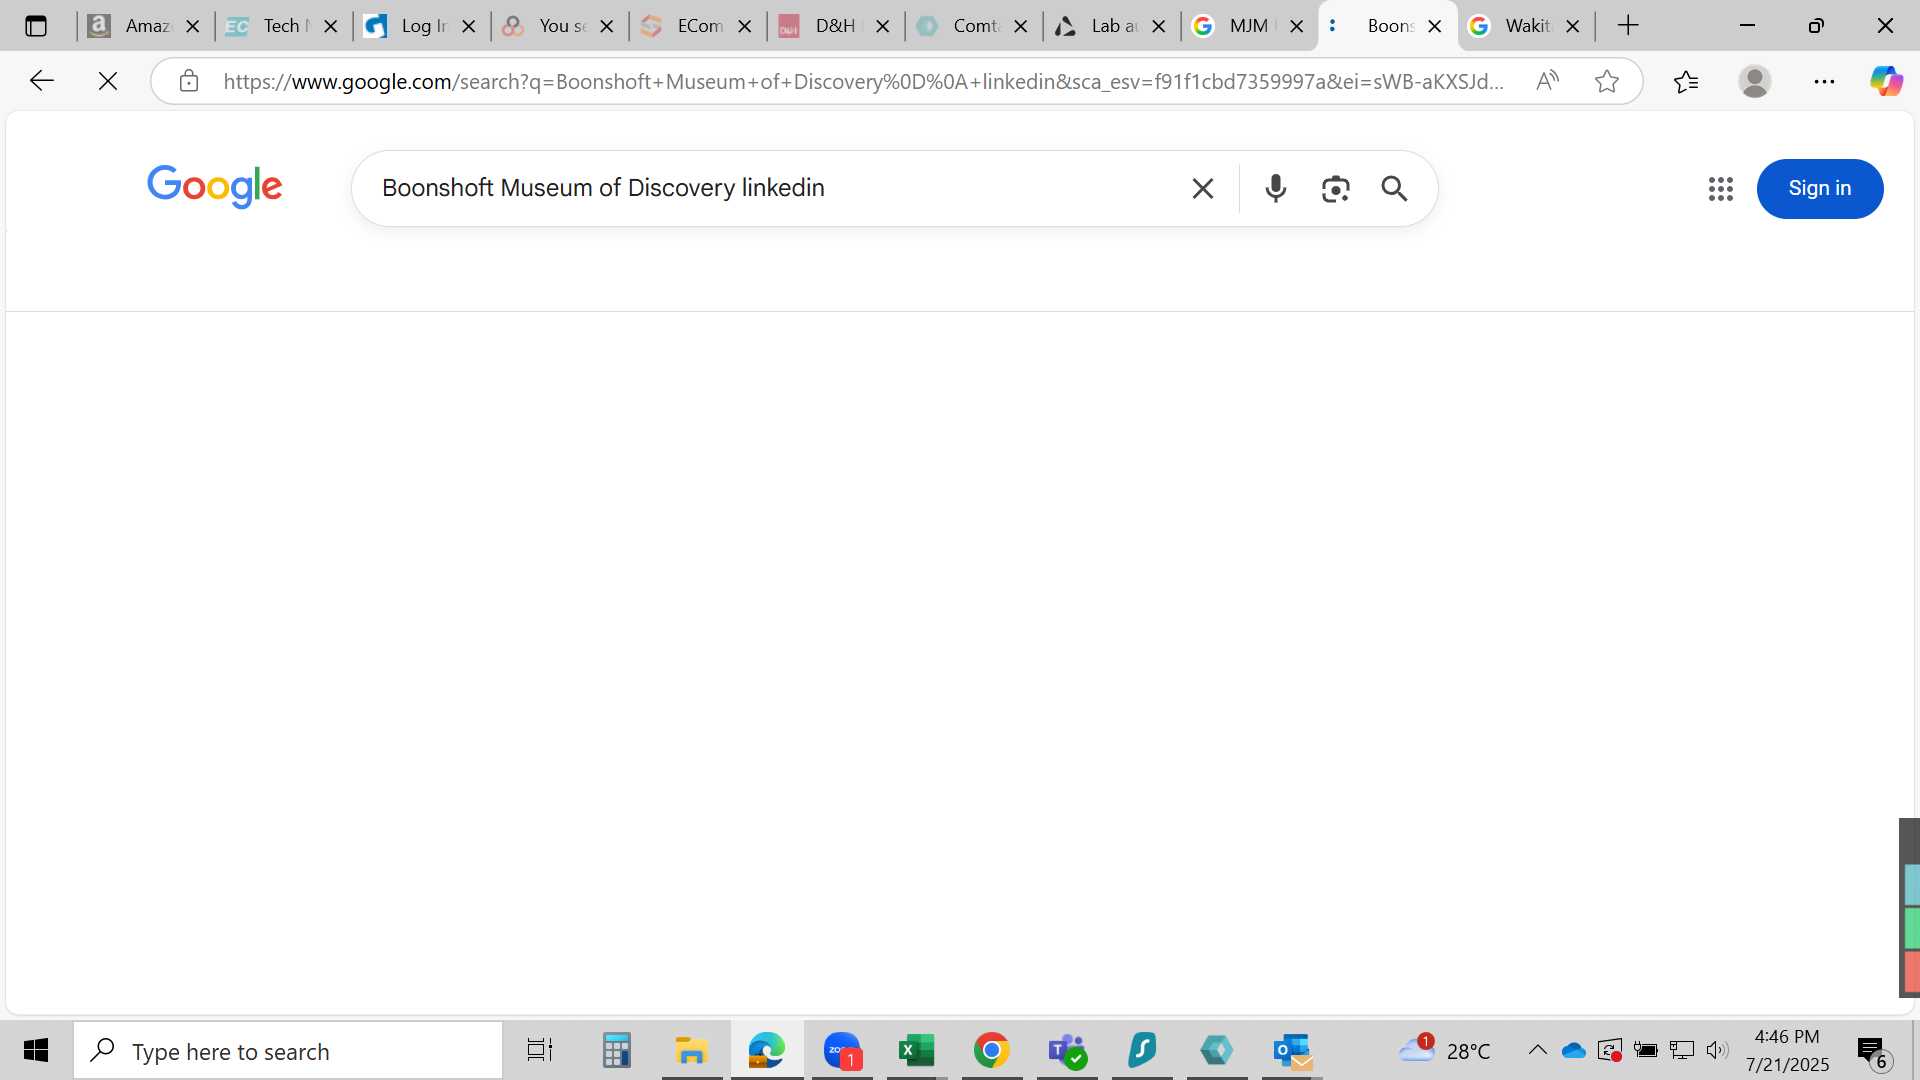
Task: Close the Boons tab
Action: tap(1435, 26)
